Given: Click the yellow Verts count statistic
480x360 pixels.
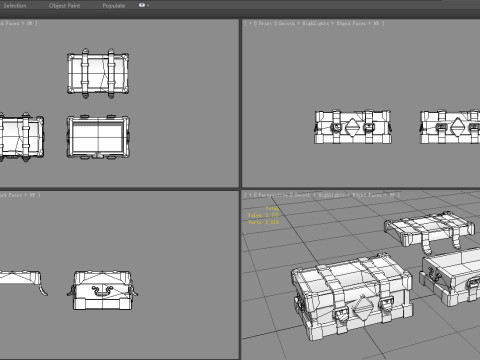Looking at the screenshot, I should point(263,222).
